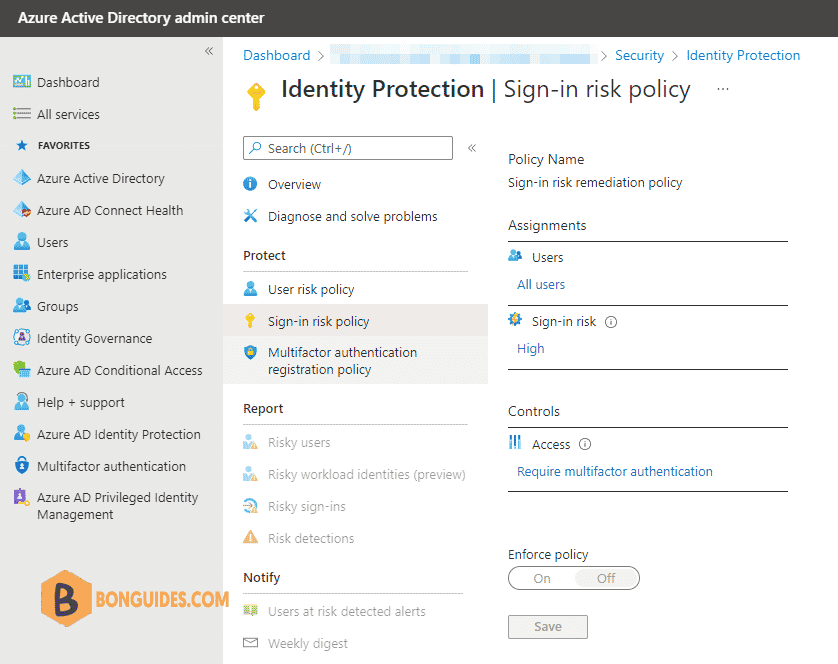Open the ellipsis more options menu
Viewport: 838px width, 664px height.
click(x=723, y=89)
